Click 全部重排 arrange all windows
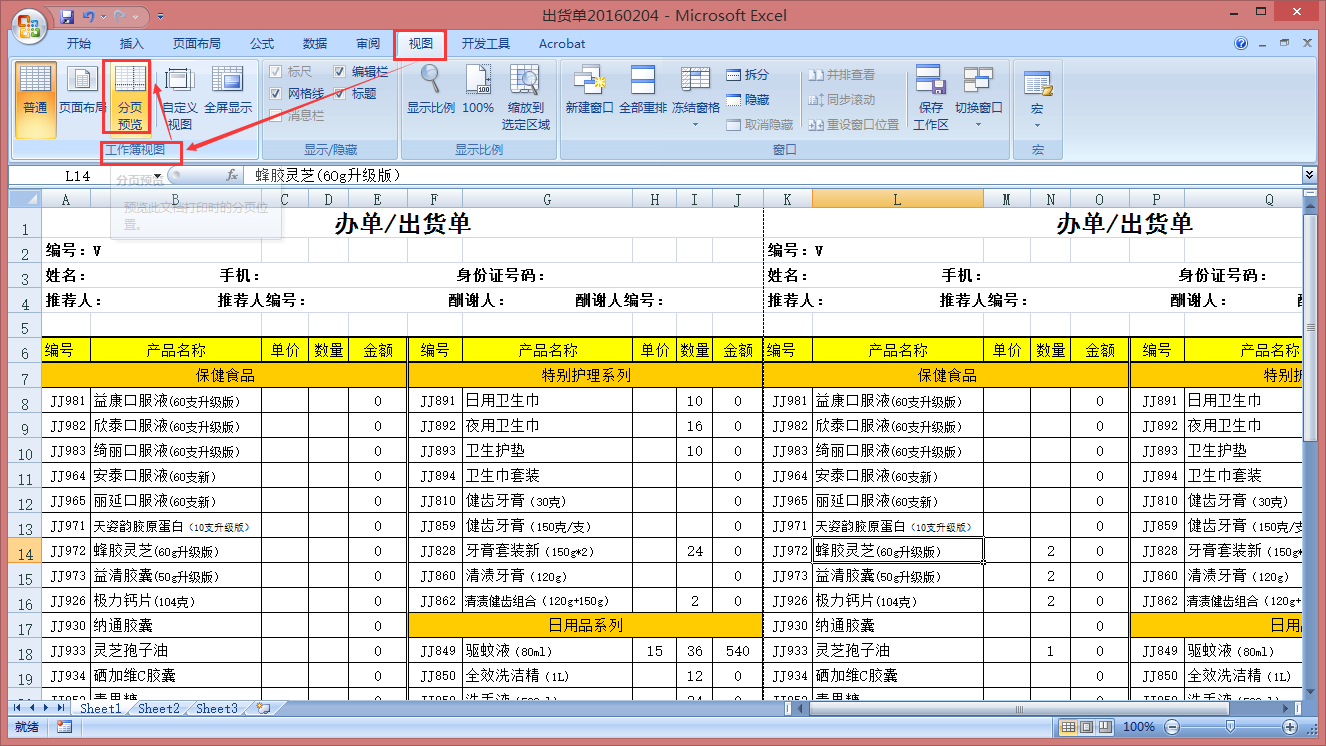The height and width of the screenshot is (746, 1326). tap(643, 89)
